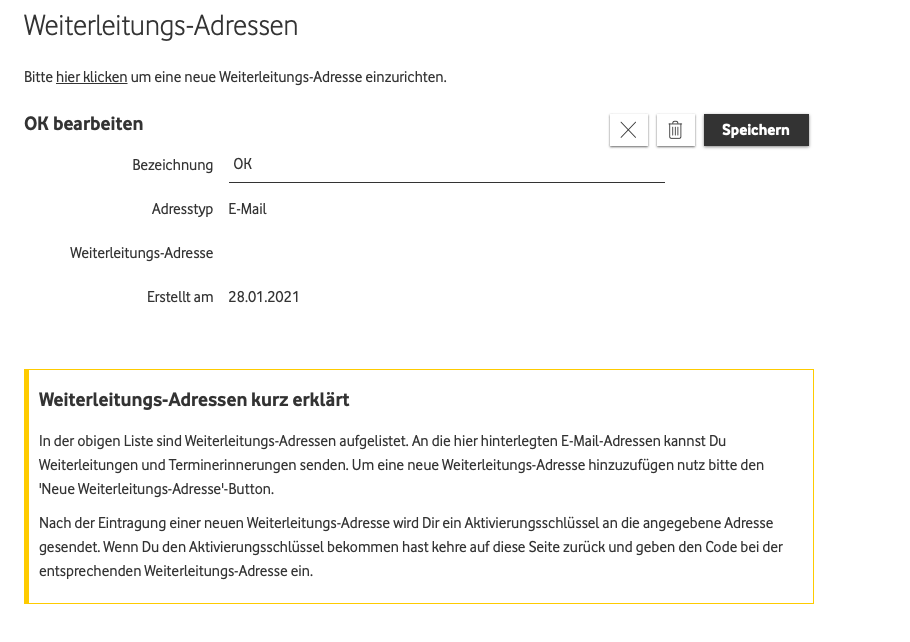Screen dimensions: 910x642
Task: Click the 'Weiterleitungs-Adressen' page title
Action: click(x=160, y=26)
